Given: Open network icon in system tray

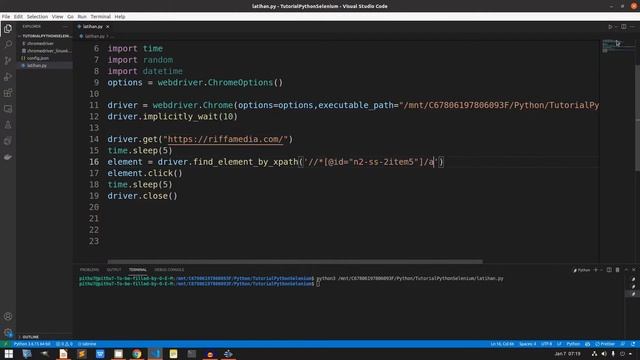Looking at the screenshot, I should (x=594, y=354).
